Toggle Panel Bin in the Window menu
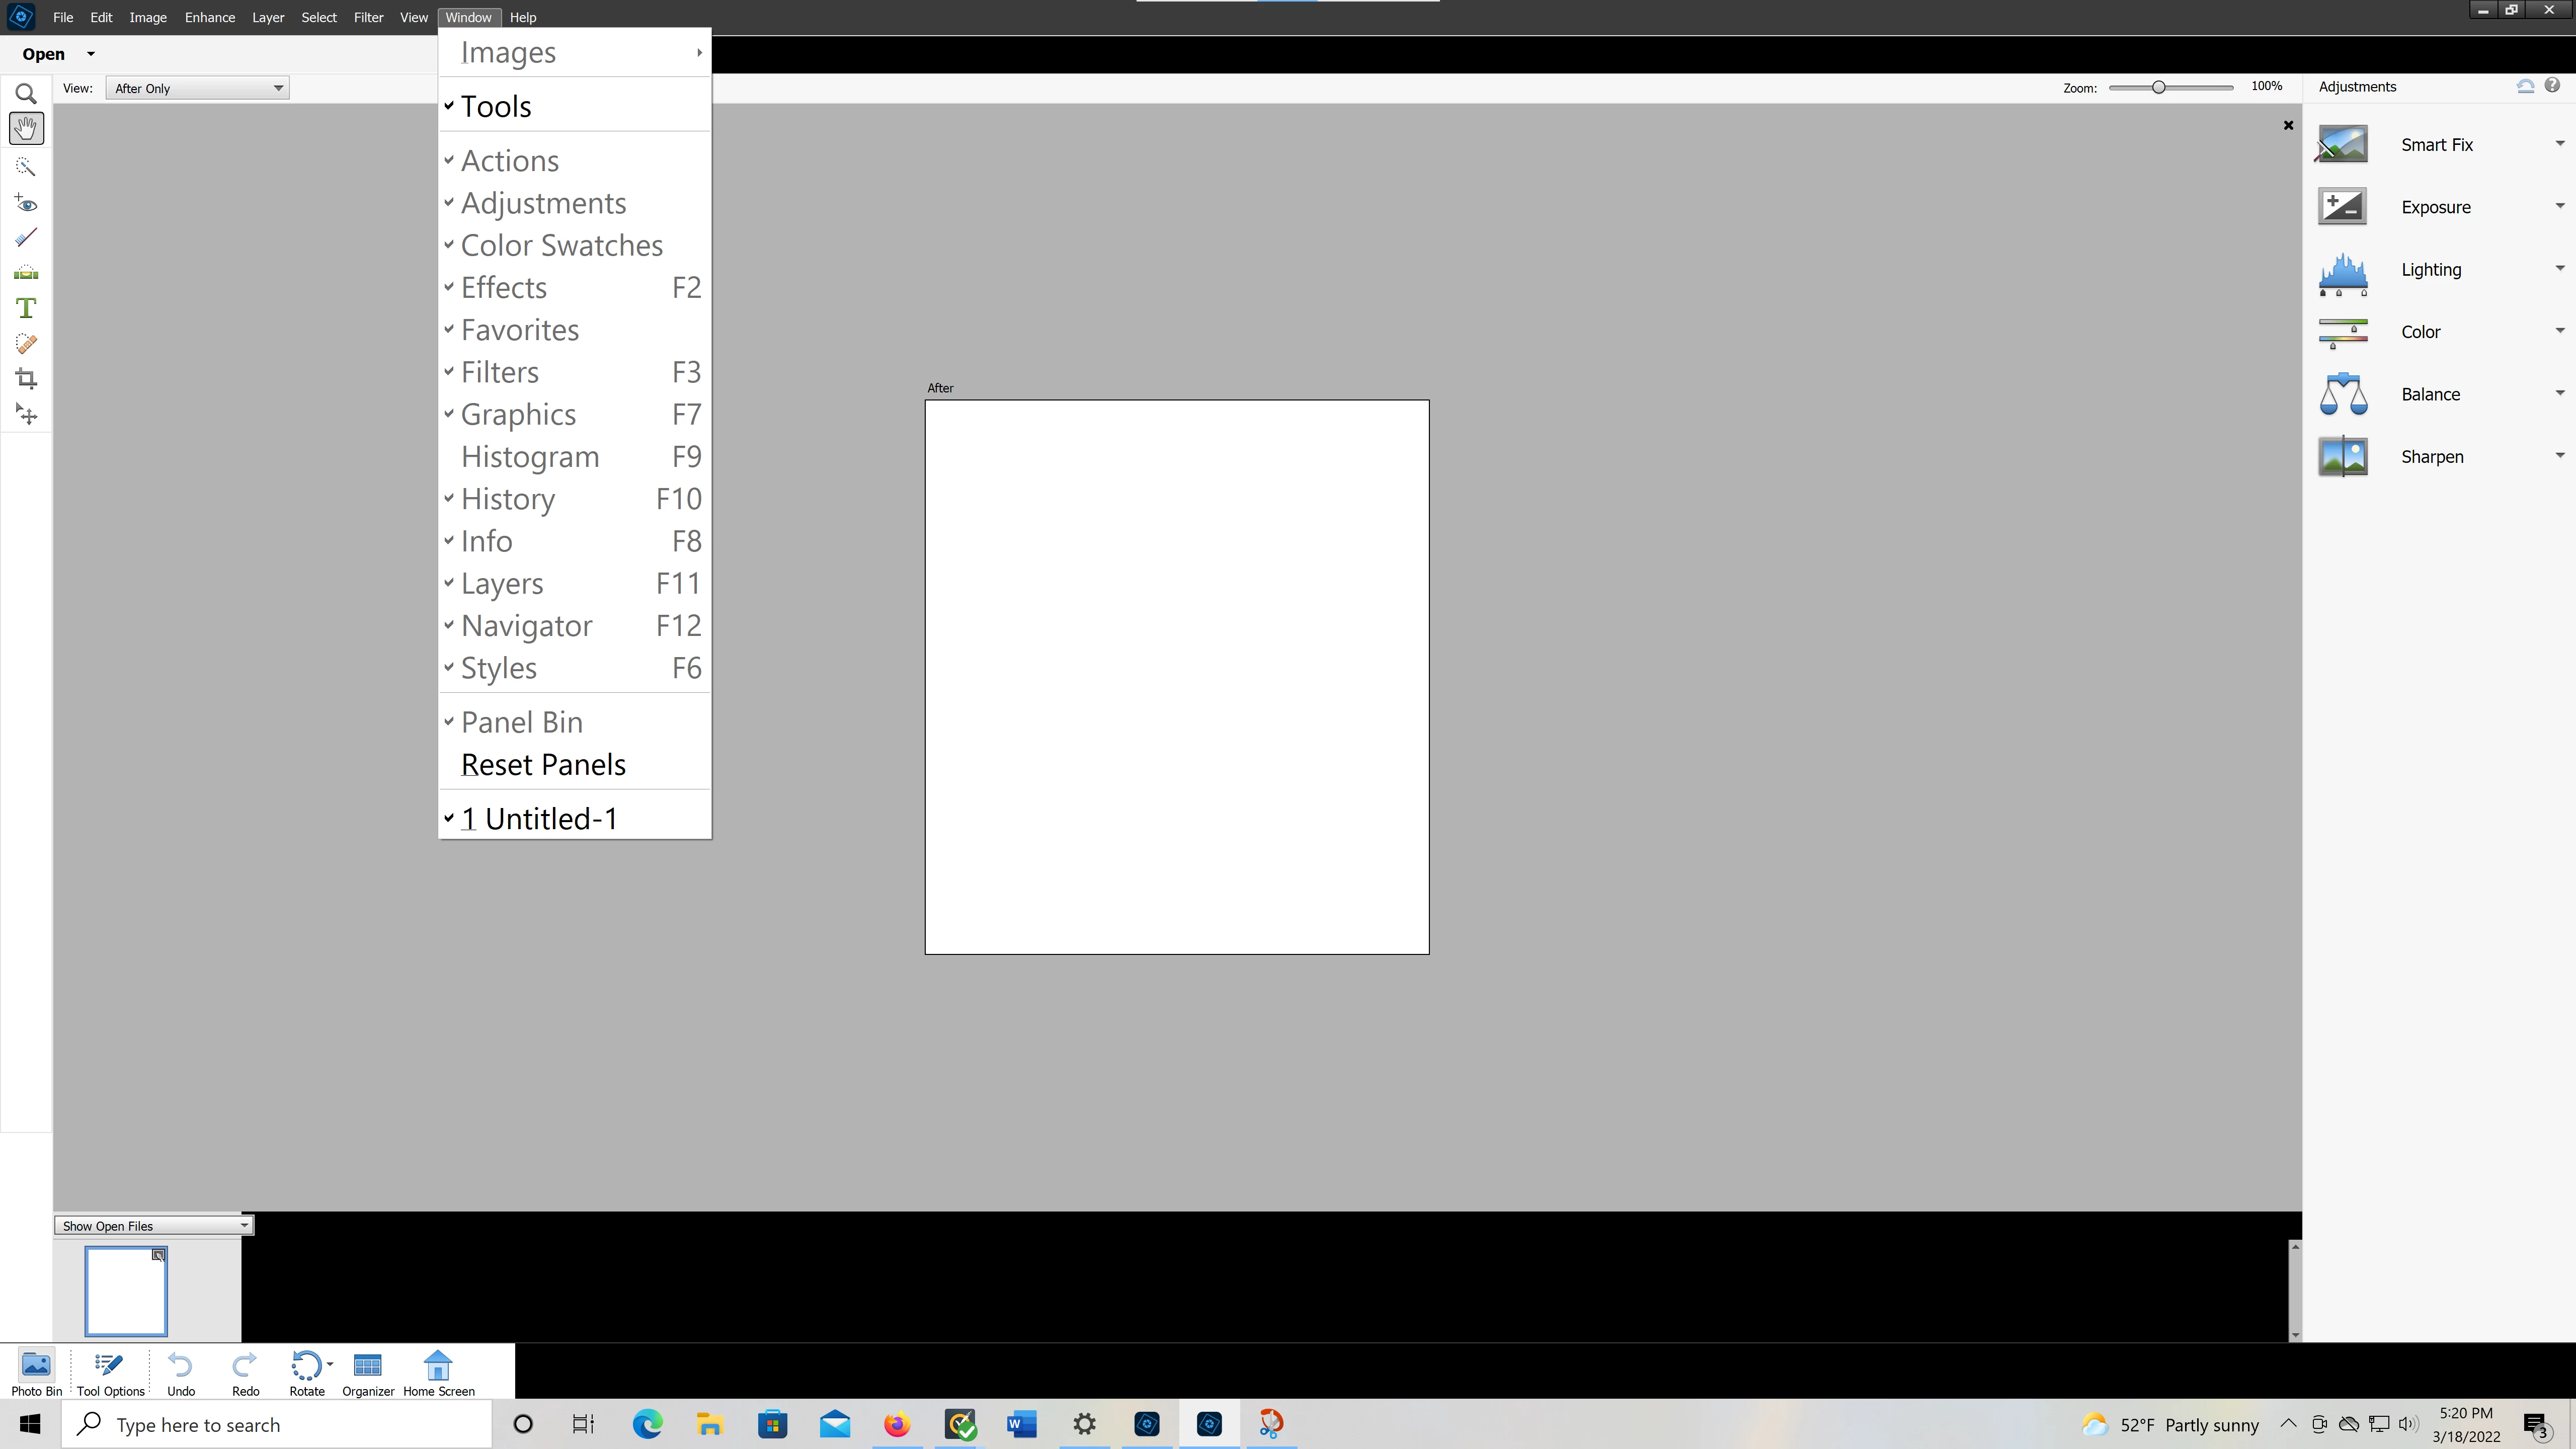Viewport: 2576px width, 1449px height. [x=521, y=722]
